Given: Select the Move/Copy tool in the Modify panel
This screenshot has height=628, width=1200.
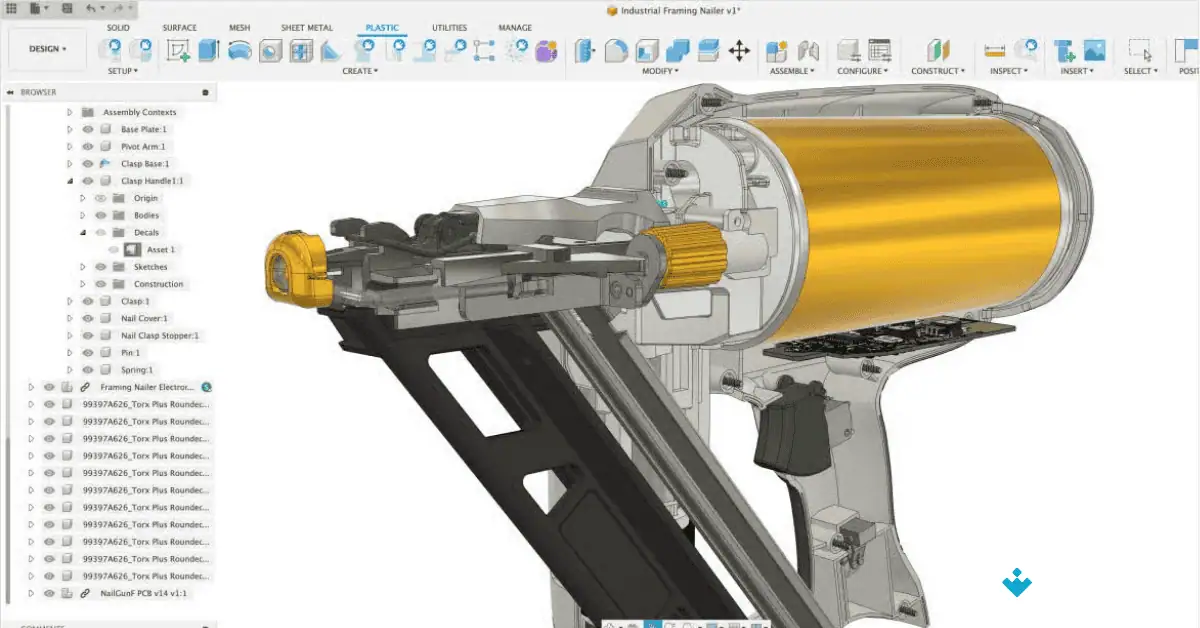Looking at the screenshot, I should click(739, 48).
